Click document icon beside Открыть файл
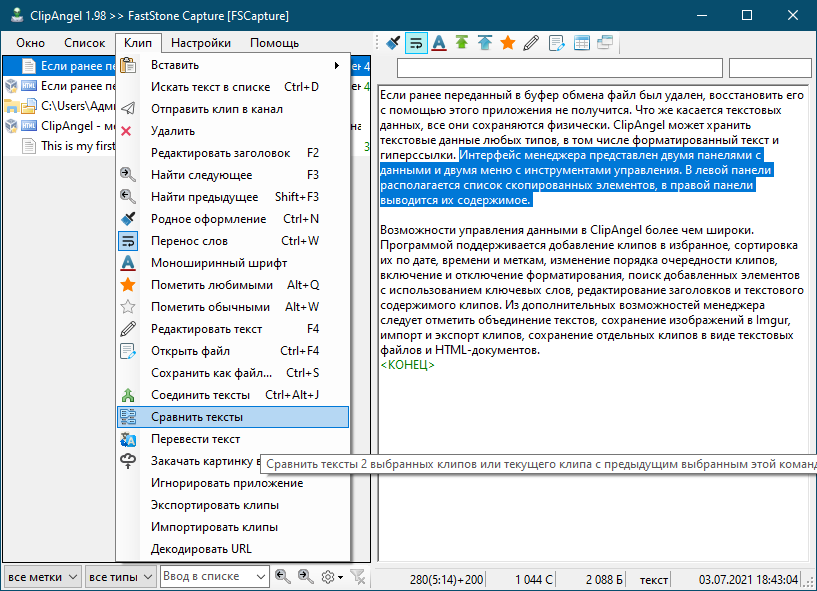Viewport: 817px width, 591px height. click(128, 351)
